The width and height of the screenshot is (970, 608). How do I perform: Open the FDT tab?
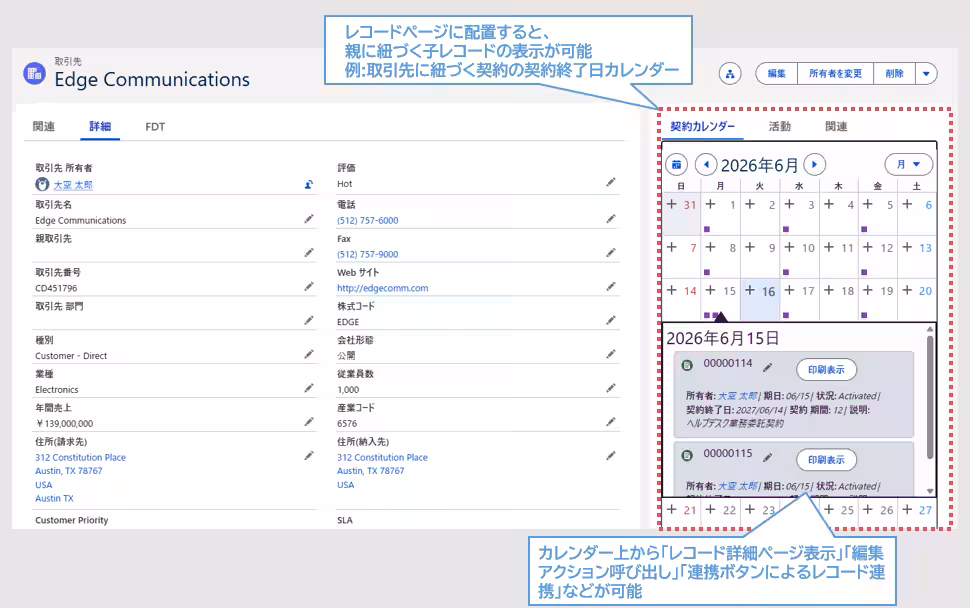[x=155, y=127]
